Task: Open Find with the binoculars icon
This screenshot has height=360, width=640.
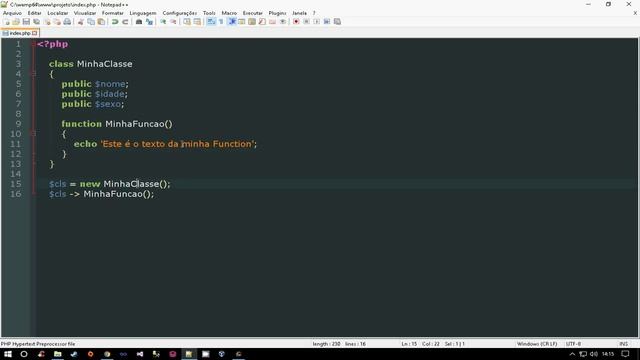Action: point(139,22)
